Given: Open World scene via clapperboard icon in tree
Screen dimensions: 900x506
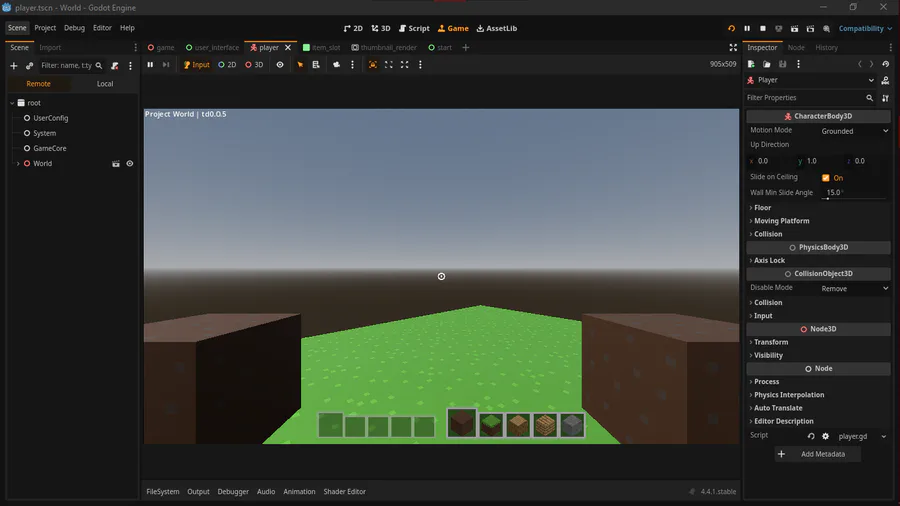Looking at the screenshot, I should [116, 164].
